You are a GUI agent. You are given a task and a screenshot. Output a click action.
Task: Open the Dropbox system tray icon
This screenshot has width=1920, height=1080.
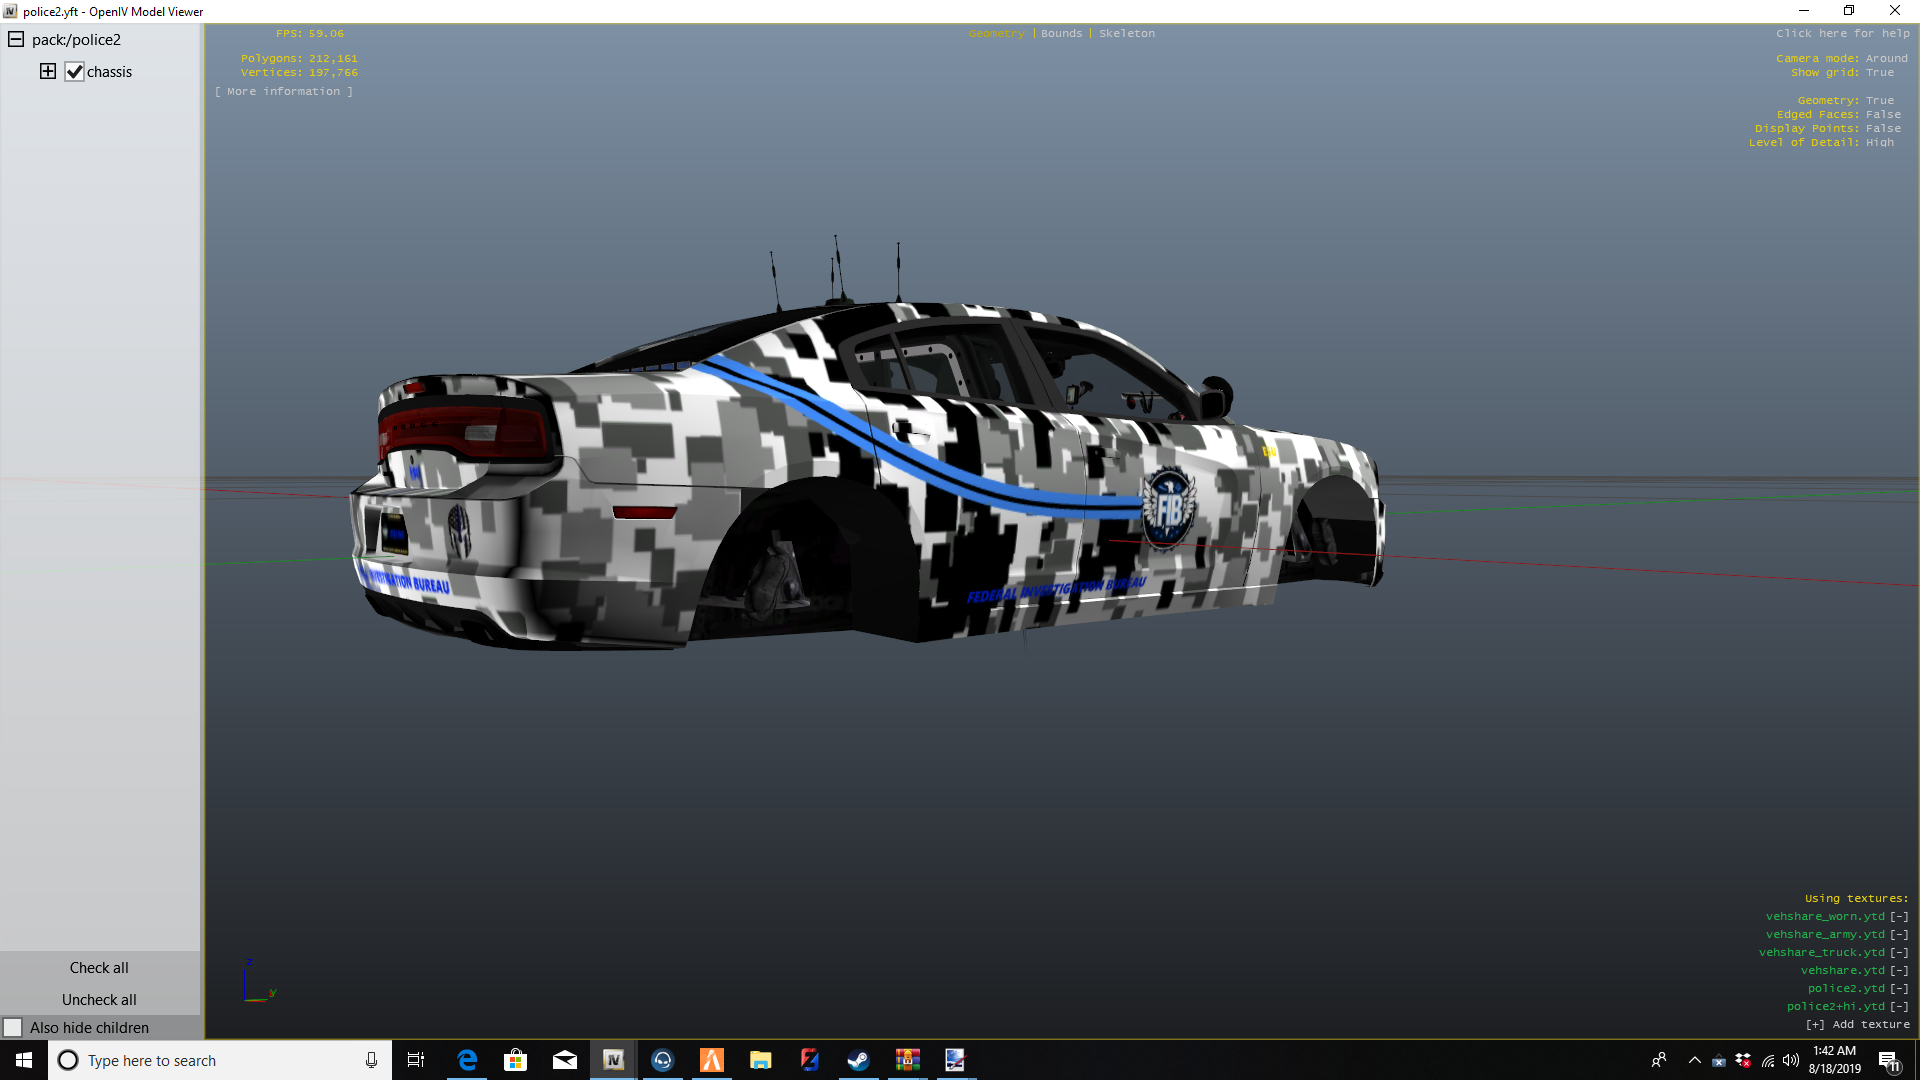pos(1743,1060)
